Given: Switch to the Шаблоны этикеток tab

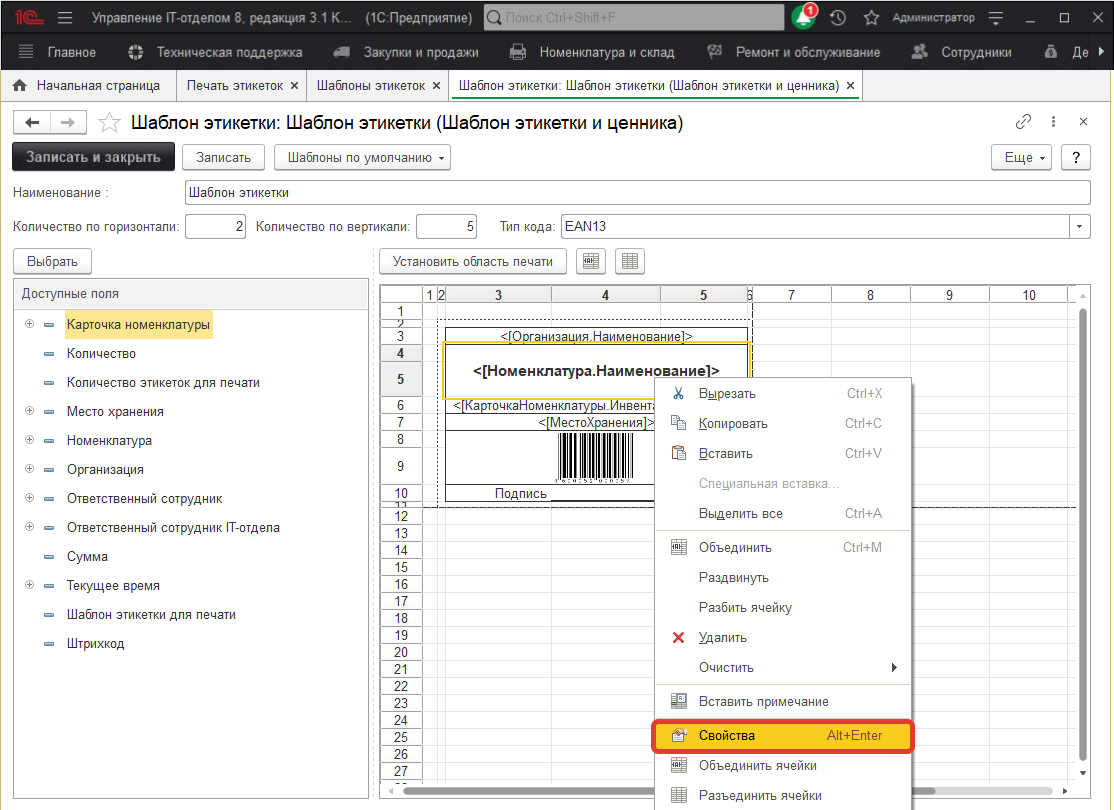Looking at the screenshot, I should (370, 86).
